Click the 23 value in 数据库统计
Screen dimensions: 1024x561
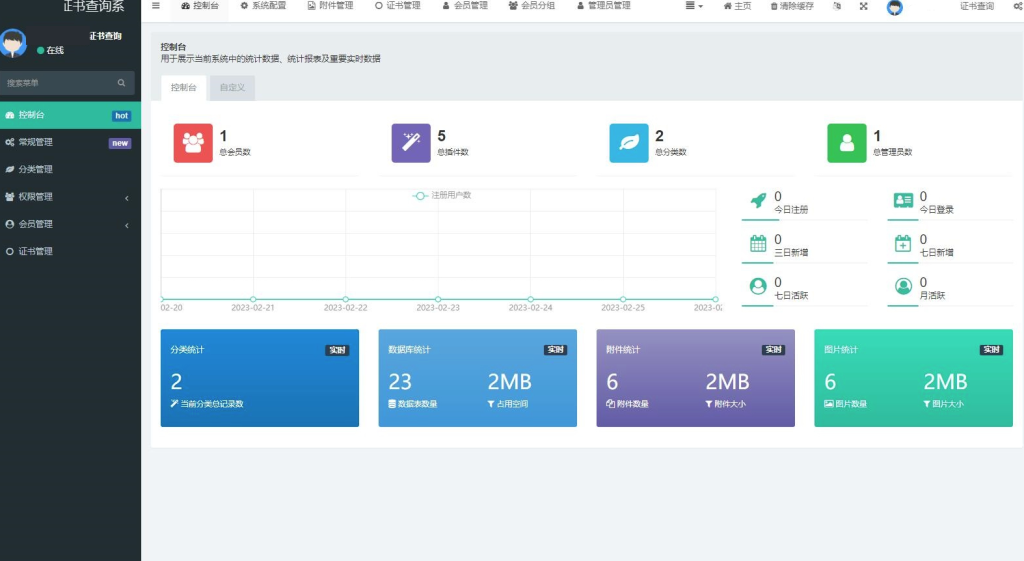(x=400, y=381)
